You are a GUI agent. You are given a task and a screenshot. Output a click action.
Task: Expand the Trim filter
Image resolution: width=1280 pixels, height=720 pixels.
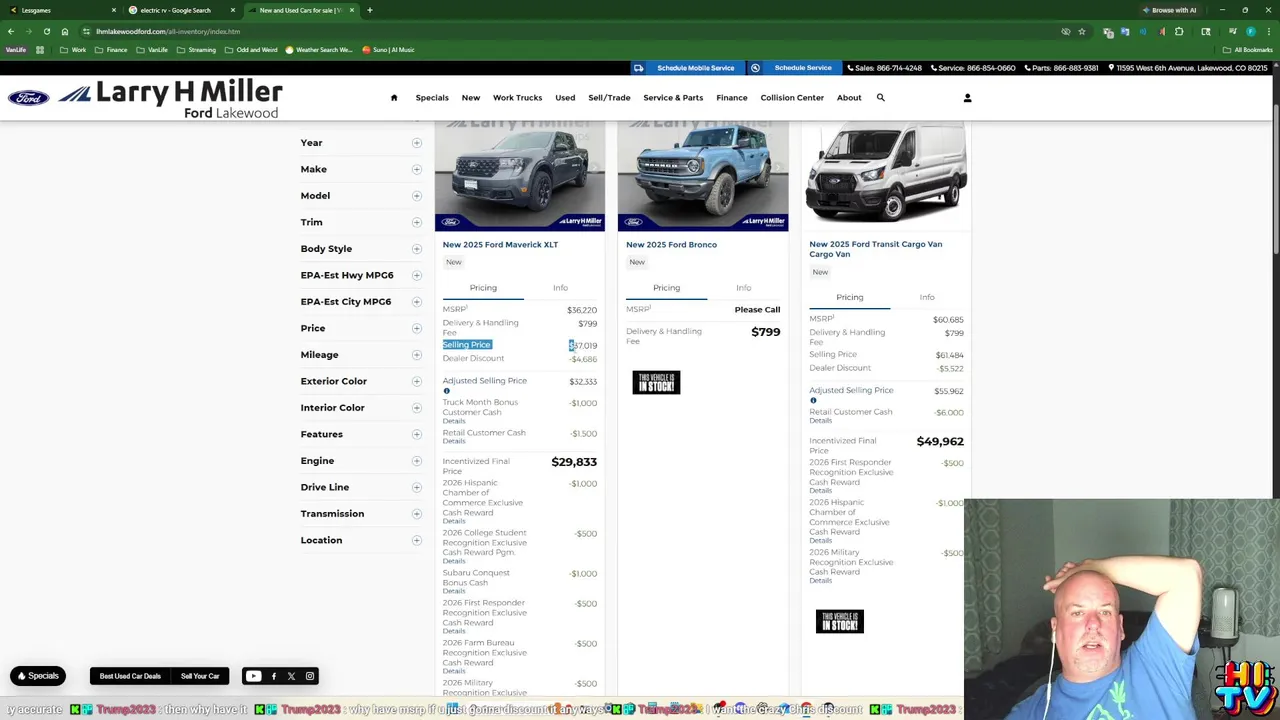[361, 222]
